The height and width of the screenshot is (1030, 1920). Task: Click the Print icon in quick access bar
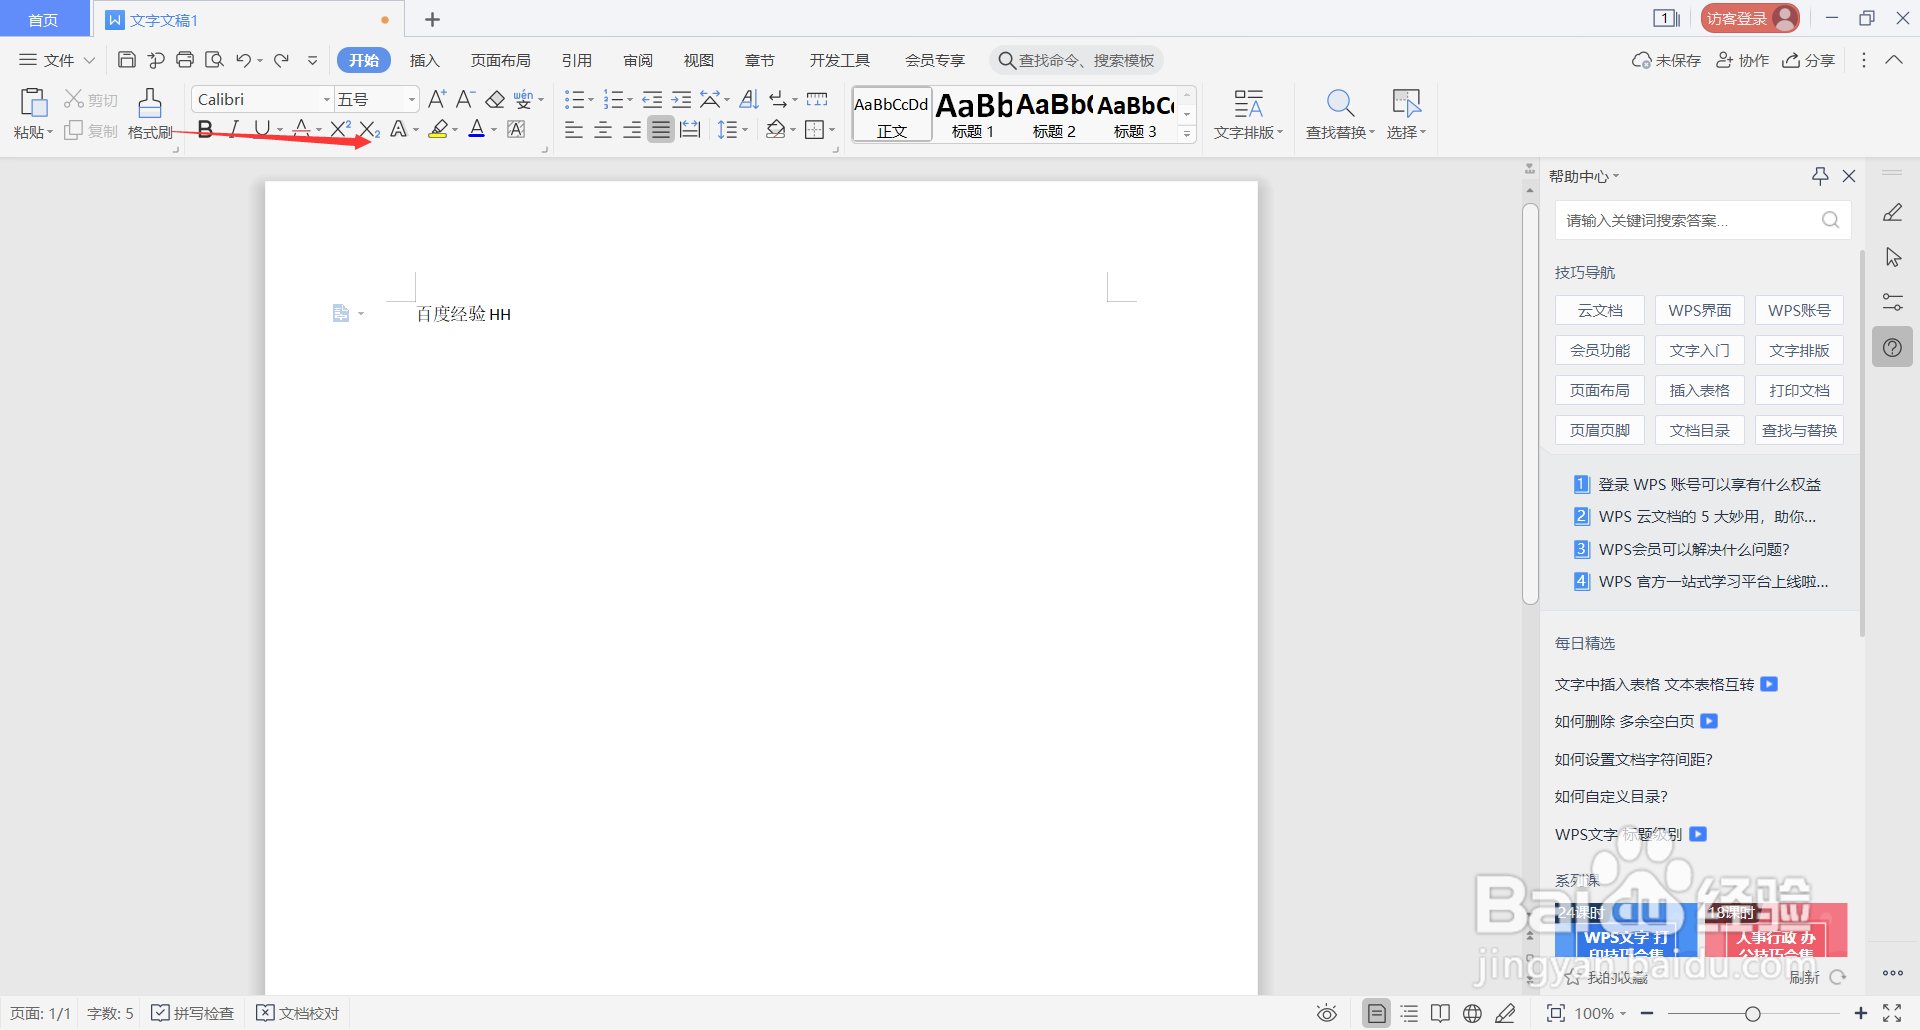pos(185,60)
